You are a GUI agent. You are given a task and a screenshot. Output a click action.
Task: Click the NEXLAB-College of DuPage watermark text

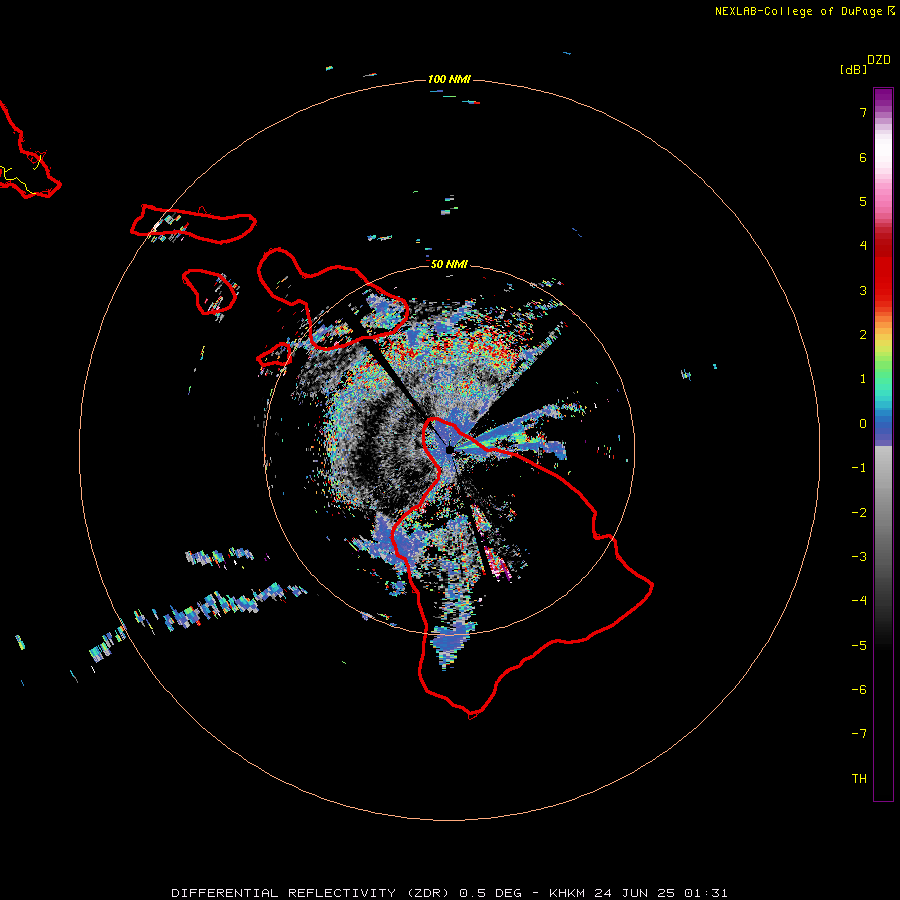tap(804, 11)
